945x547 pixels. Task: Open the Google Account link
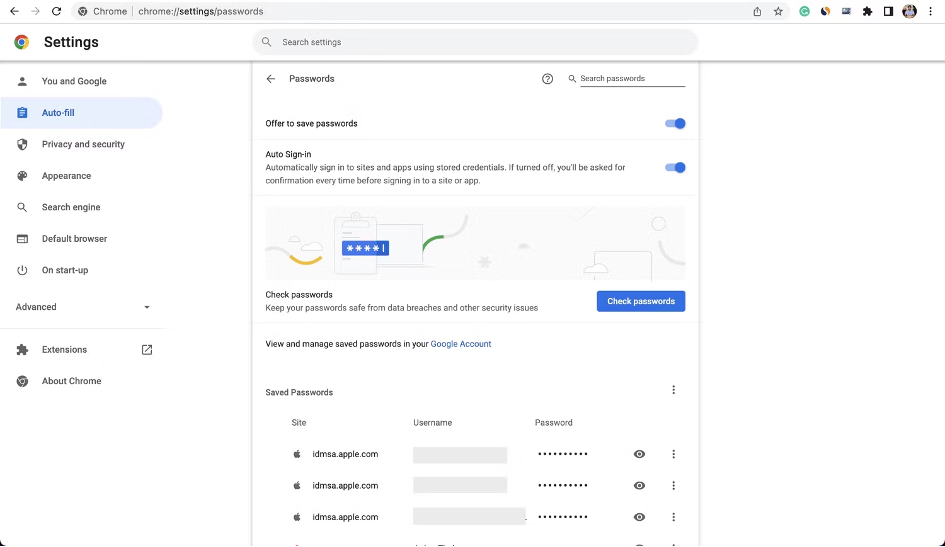[460, 344]
